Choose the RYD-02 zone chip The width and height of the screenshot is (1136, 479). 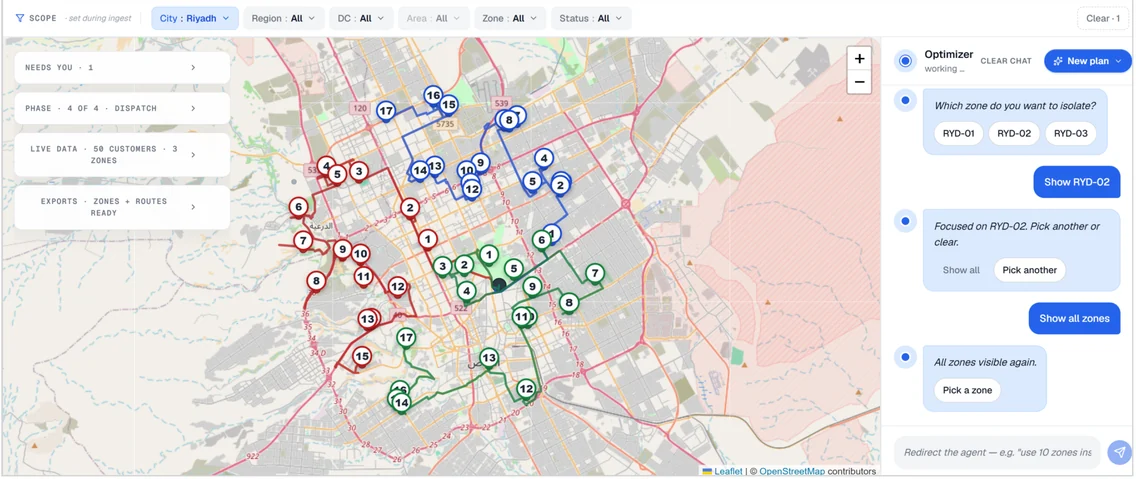pyautogui.click(x=1014, y=133)
